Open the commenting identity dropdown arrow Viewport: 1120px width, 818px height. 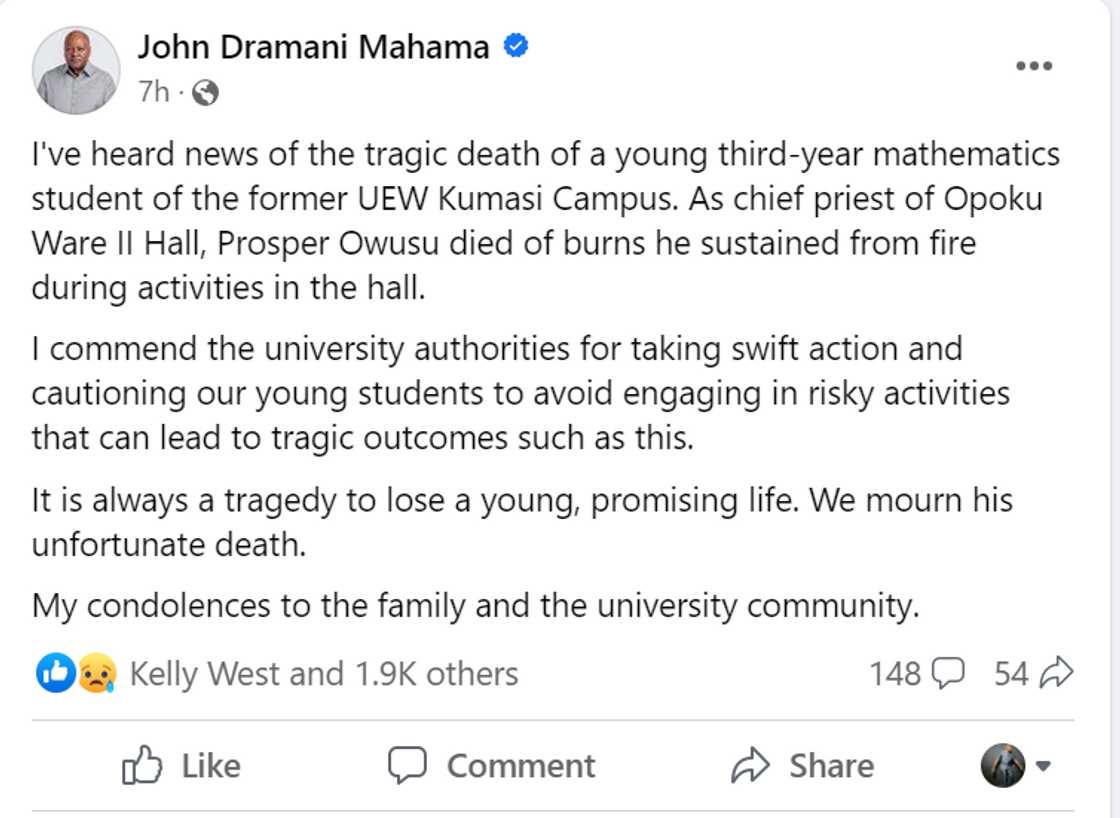tap(1043, 765)
